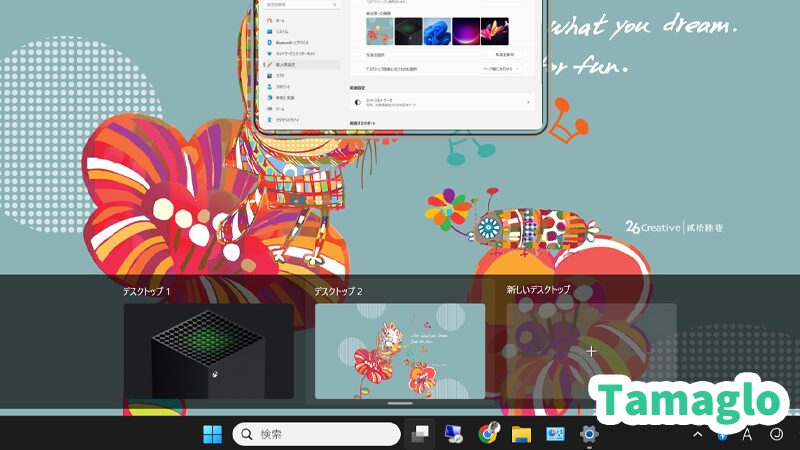Viewport: 800px width, 450px height.
Task: Open the Settings gear on taskbar
Action: click(x=589, y=434)
